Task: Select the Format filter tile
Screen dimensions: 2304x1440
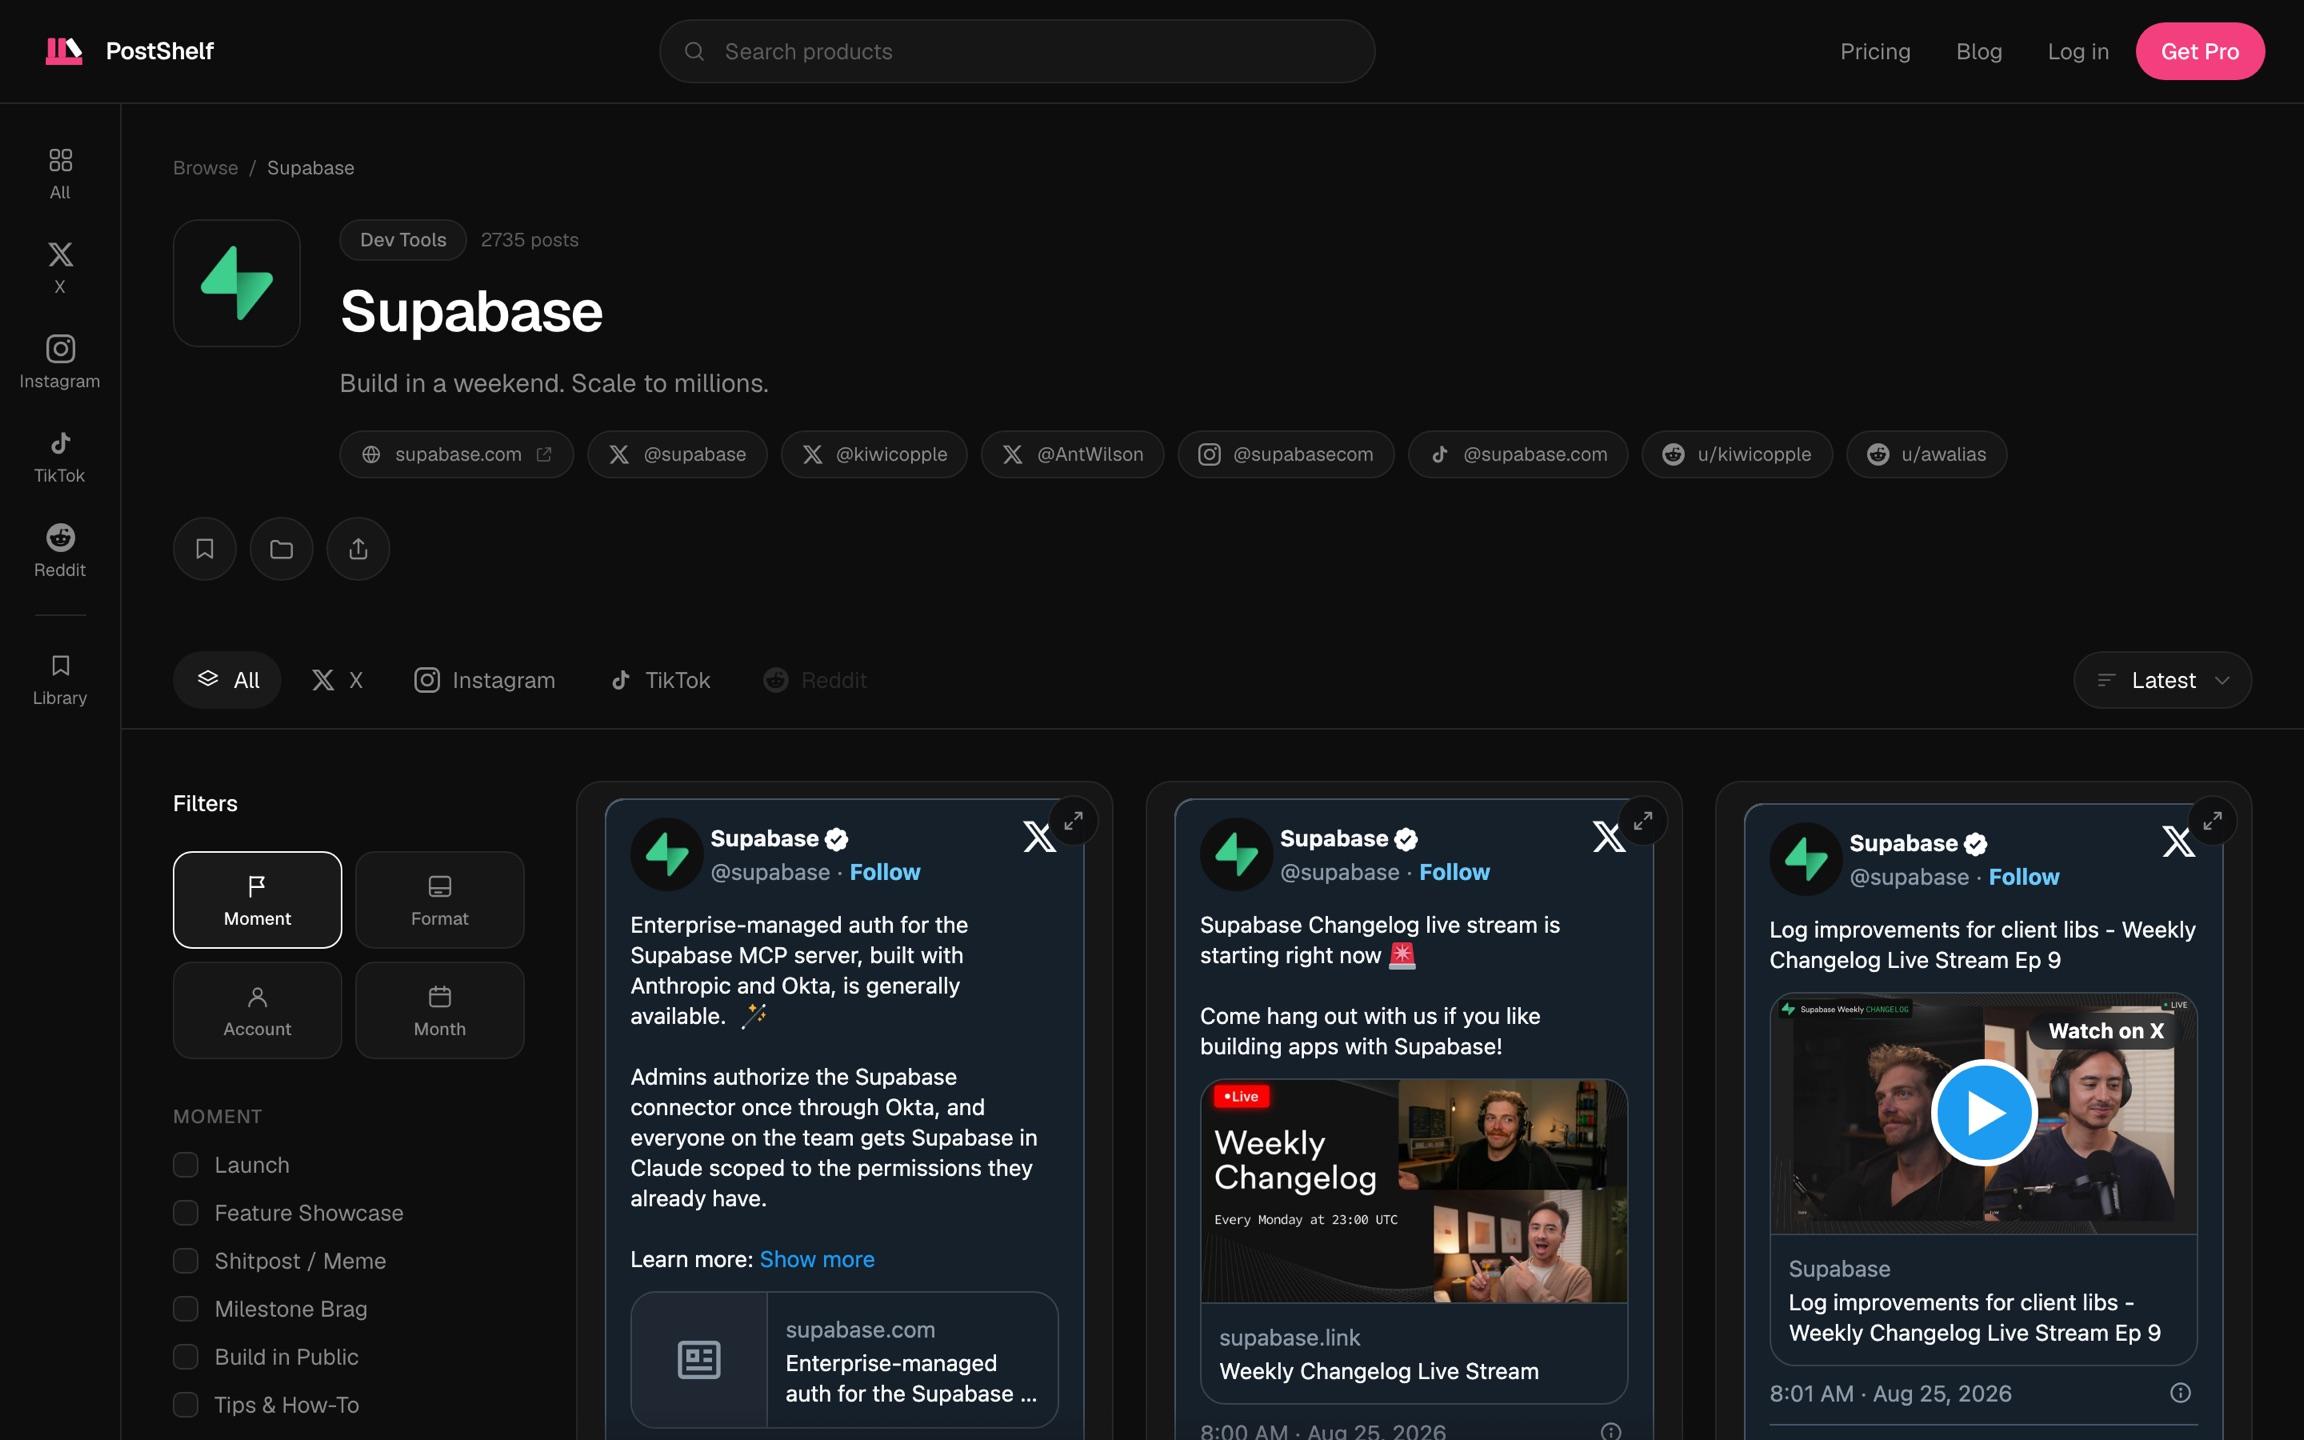Action: coord(440,900)
